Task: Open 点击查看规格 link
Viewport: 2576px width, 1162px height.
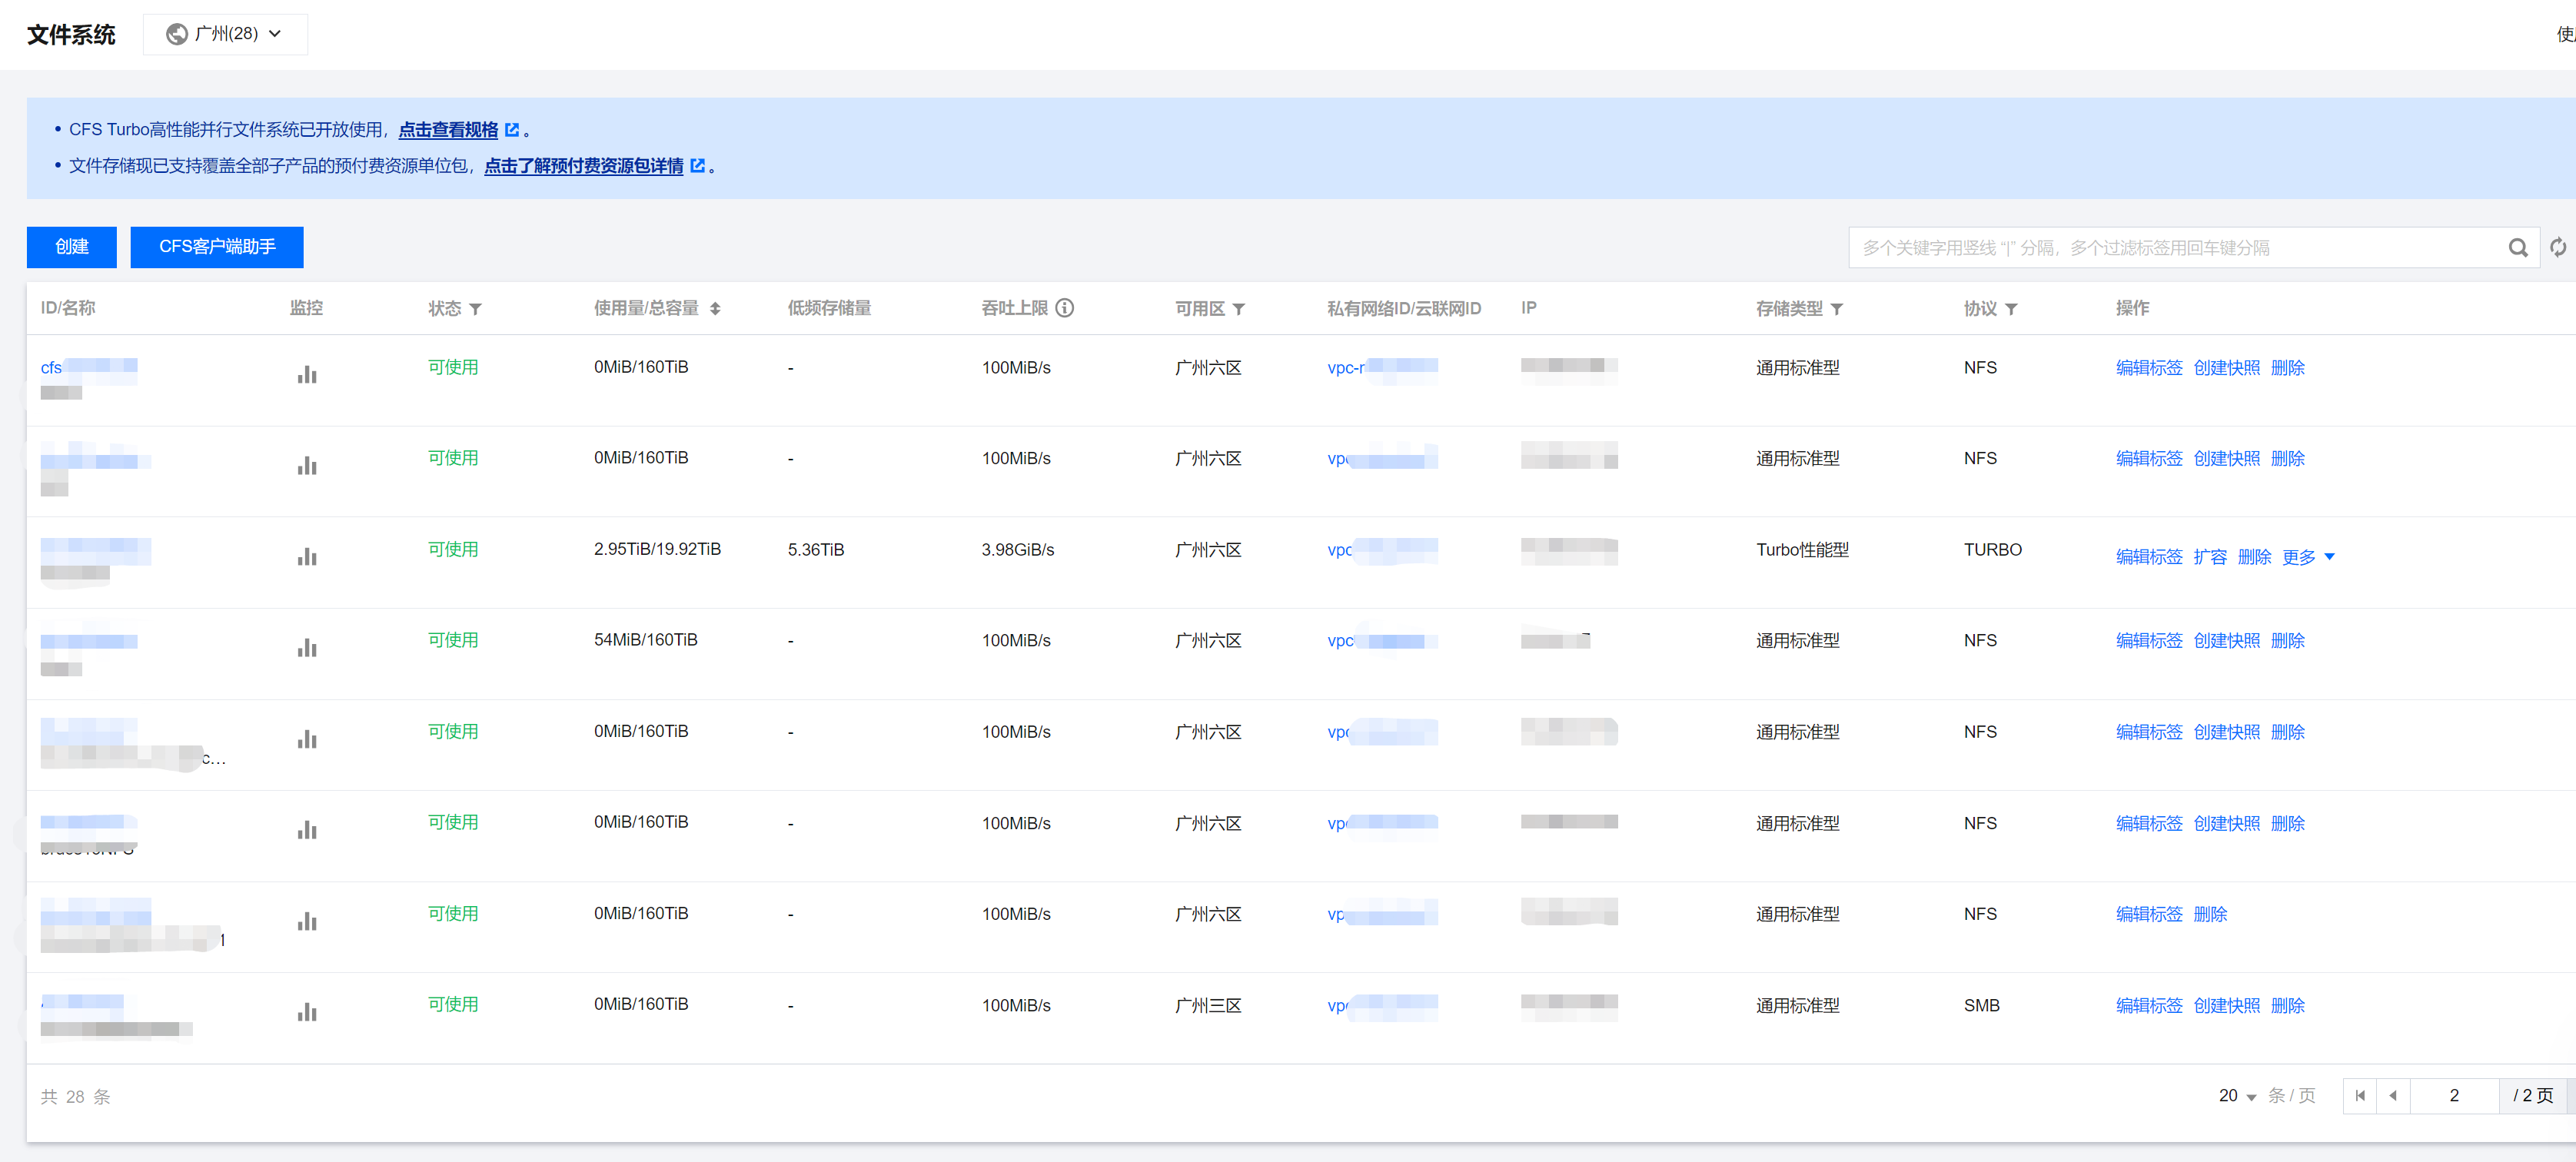Action: click(448, 130)
